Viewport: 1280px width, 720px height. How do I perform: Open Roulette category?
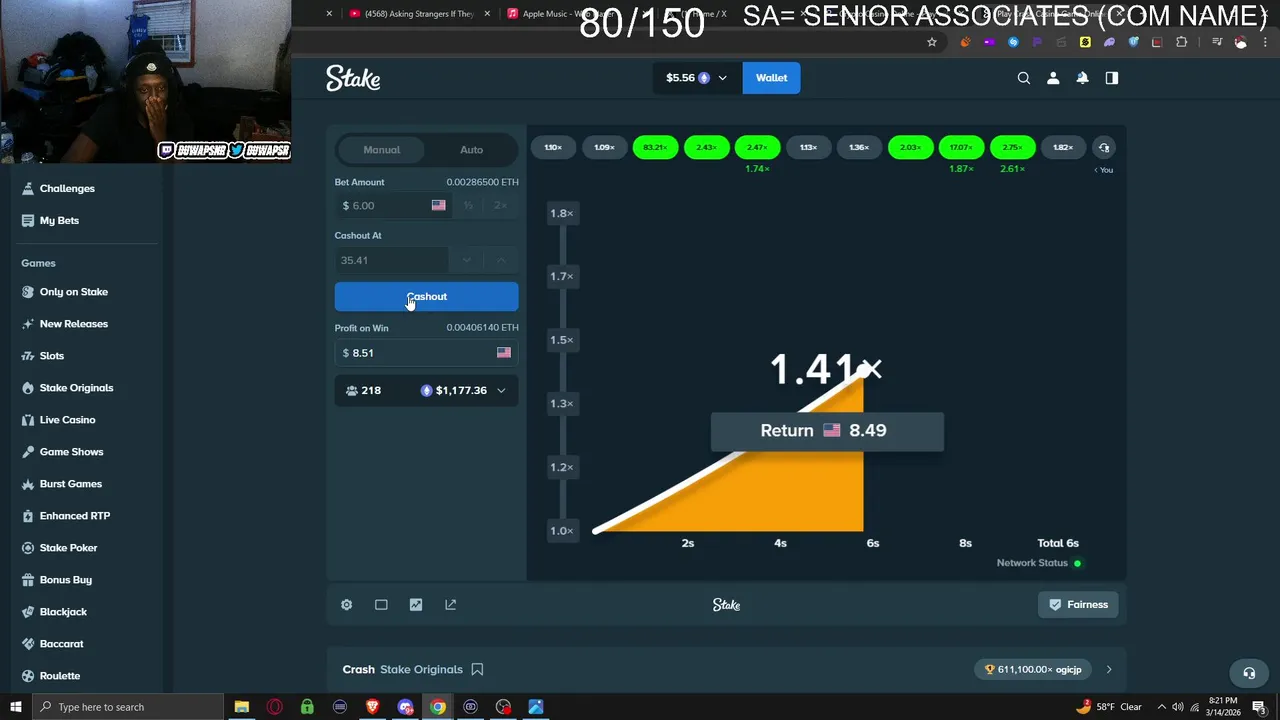59,676
